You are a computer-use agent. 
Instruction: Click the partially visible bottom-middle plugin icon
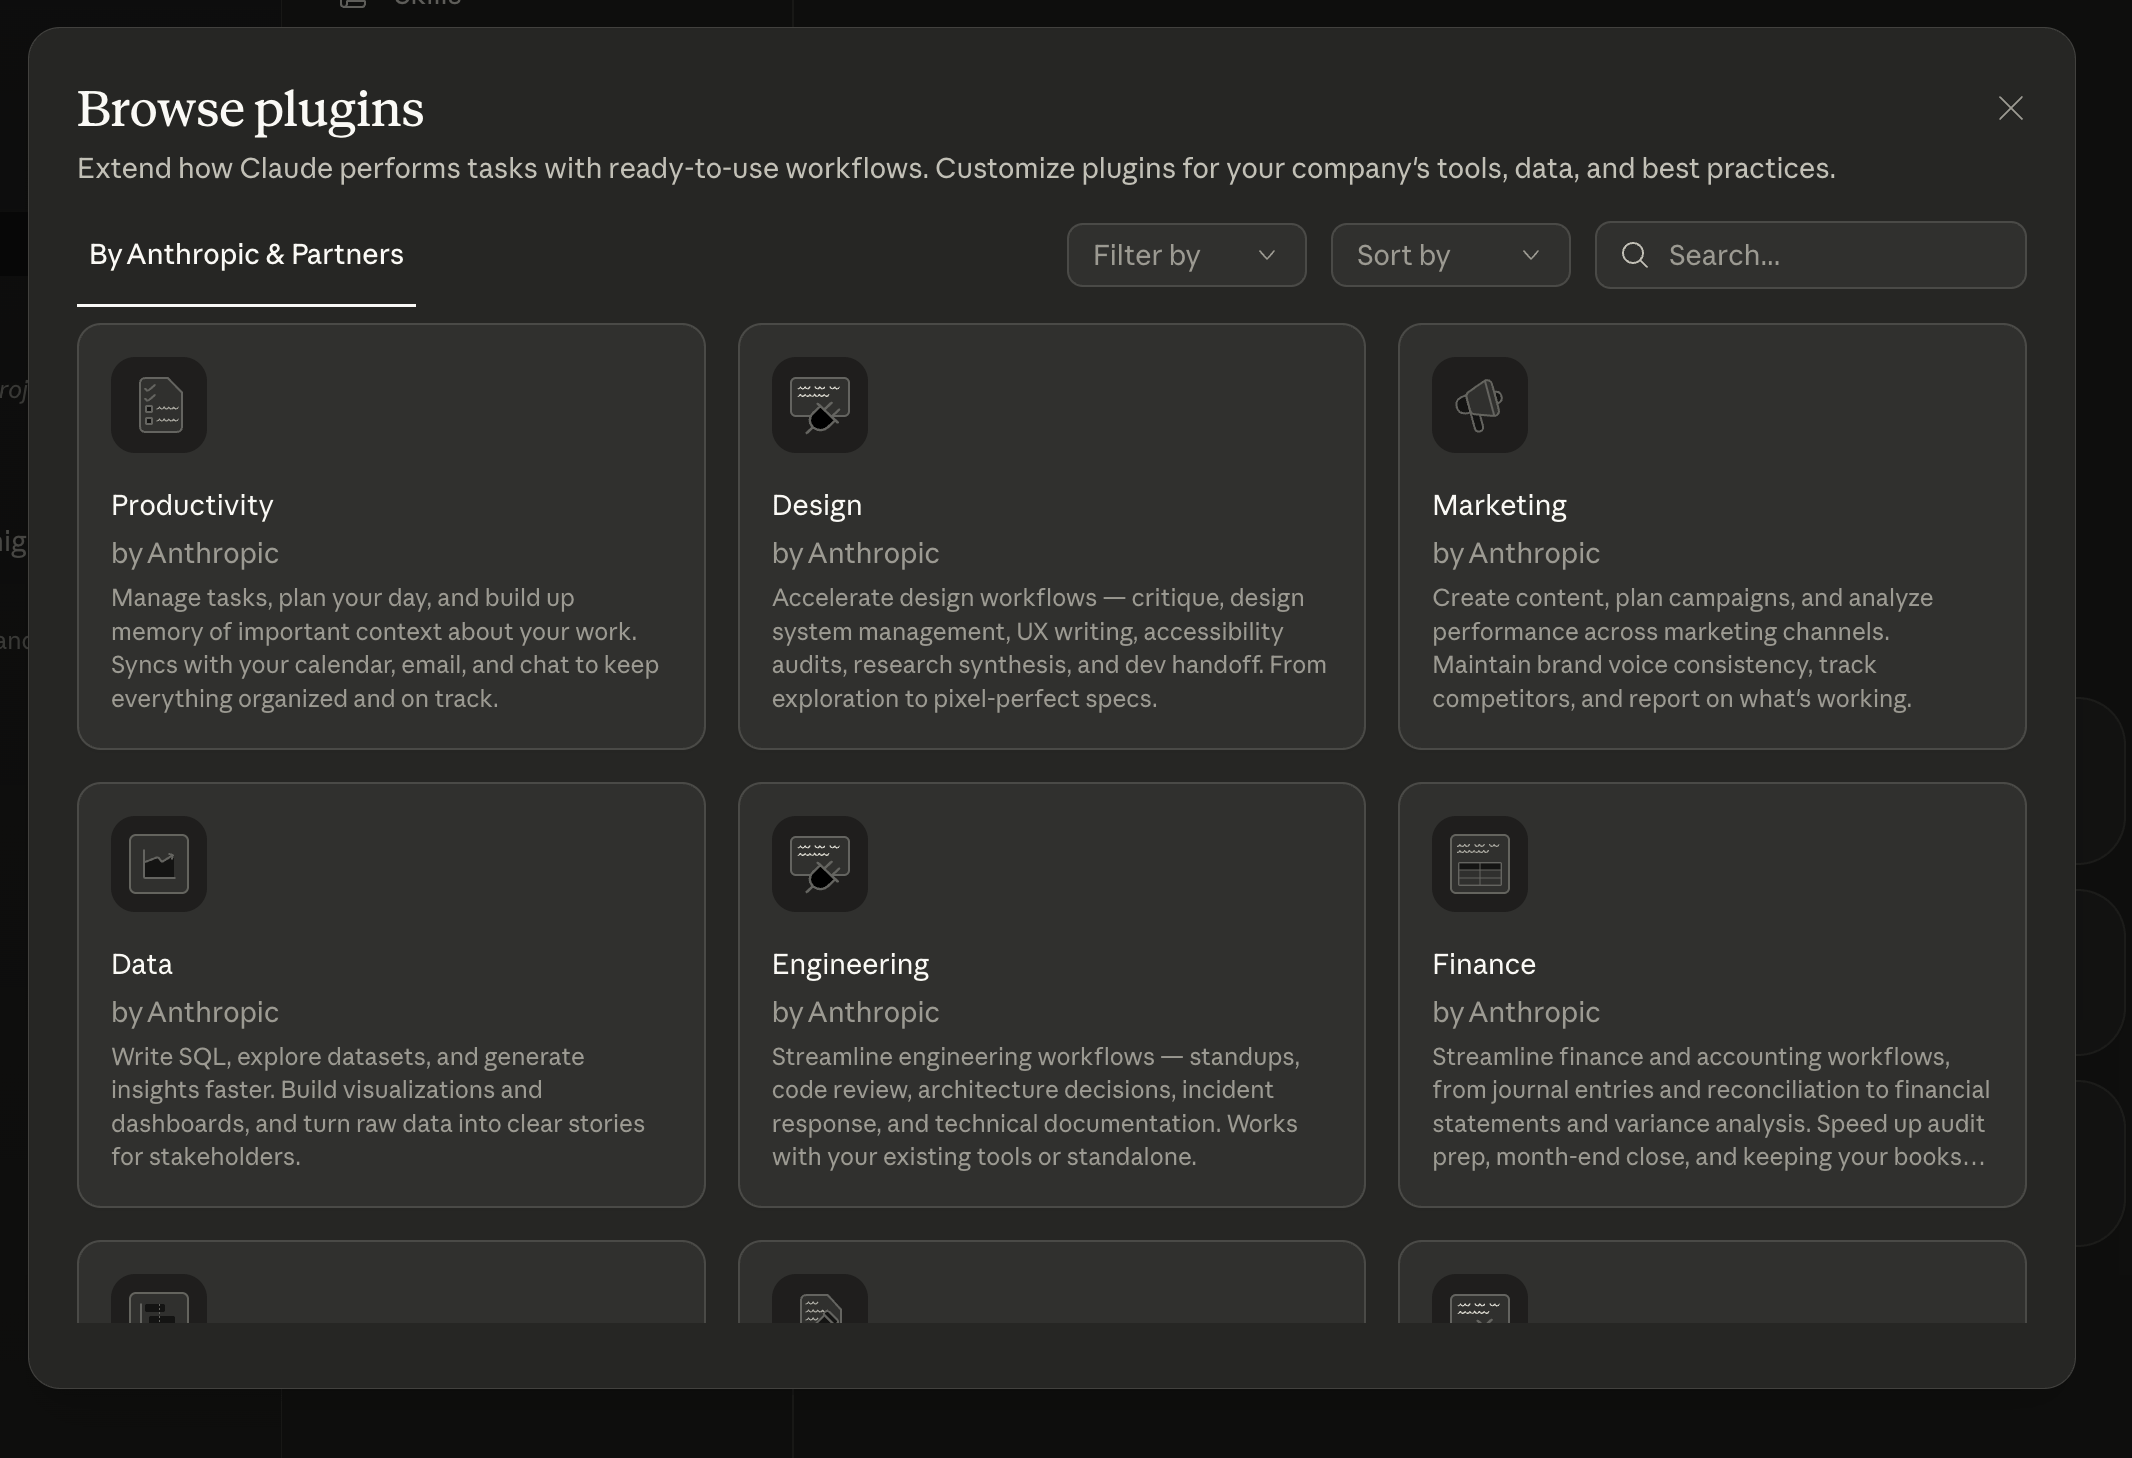819,1303
